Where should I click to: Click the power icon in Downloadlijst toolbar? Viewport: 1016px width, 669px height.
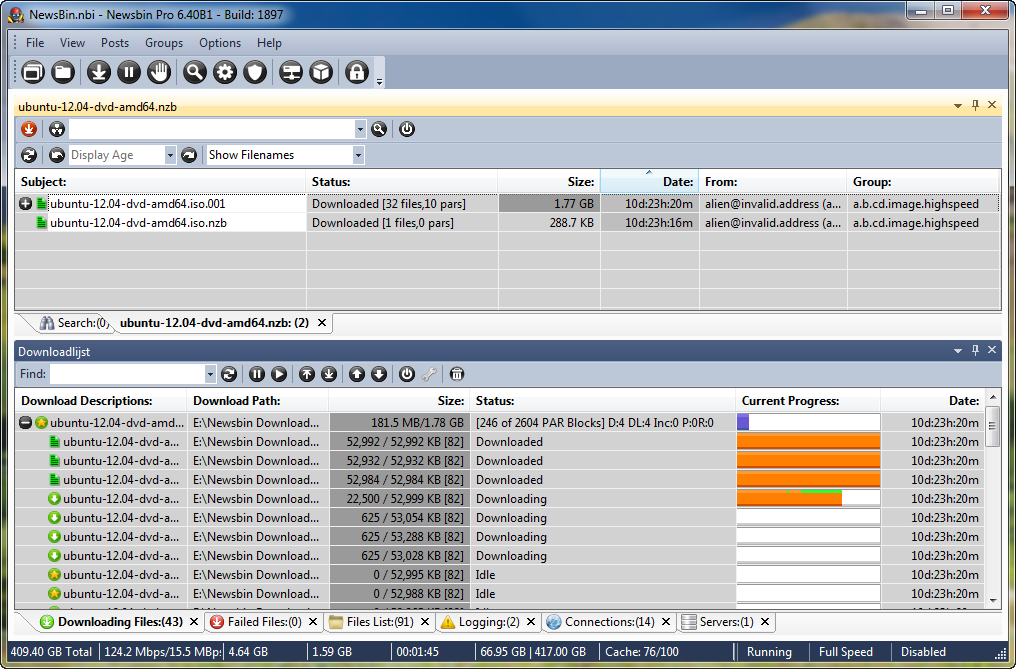tap(406, 374)
